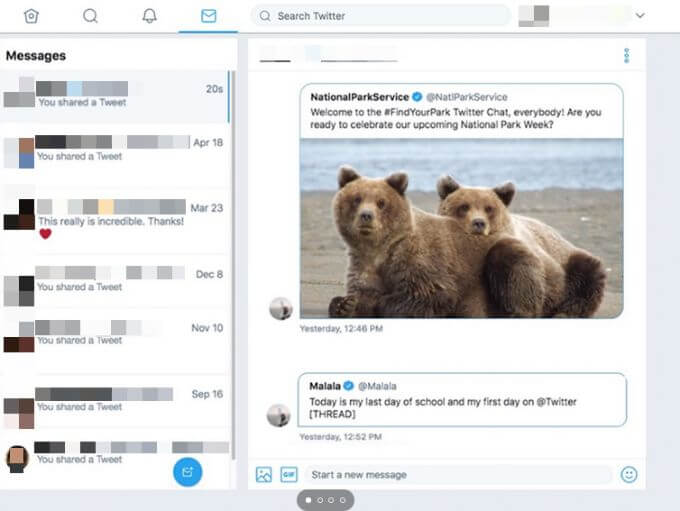Open the GIF picker
The height and width of the screenshot is (511, 680).
coord(289,475)
